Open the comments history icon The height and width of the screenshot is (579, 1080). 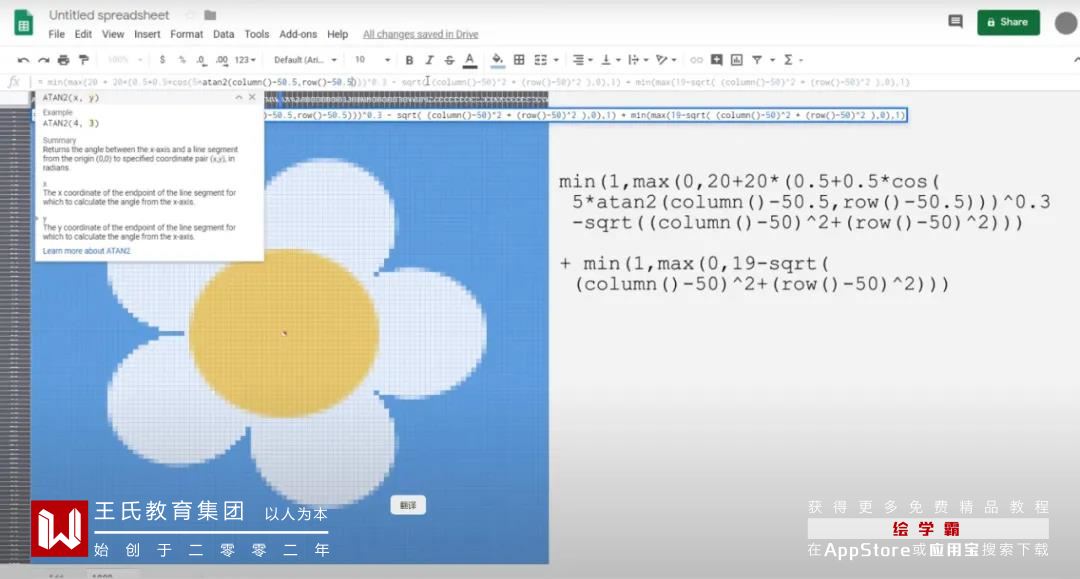point(955,22)
